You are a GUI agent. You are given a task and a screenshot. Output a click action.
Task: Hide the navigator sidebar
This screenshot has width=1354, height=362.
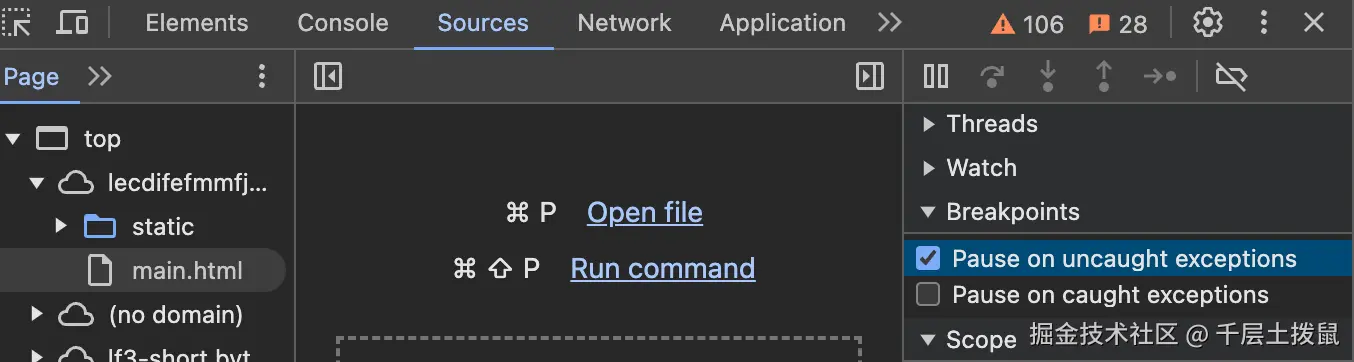pos(328,76)
